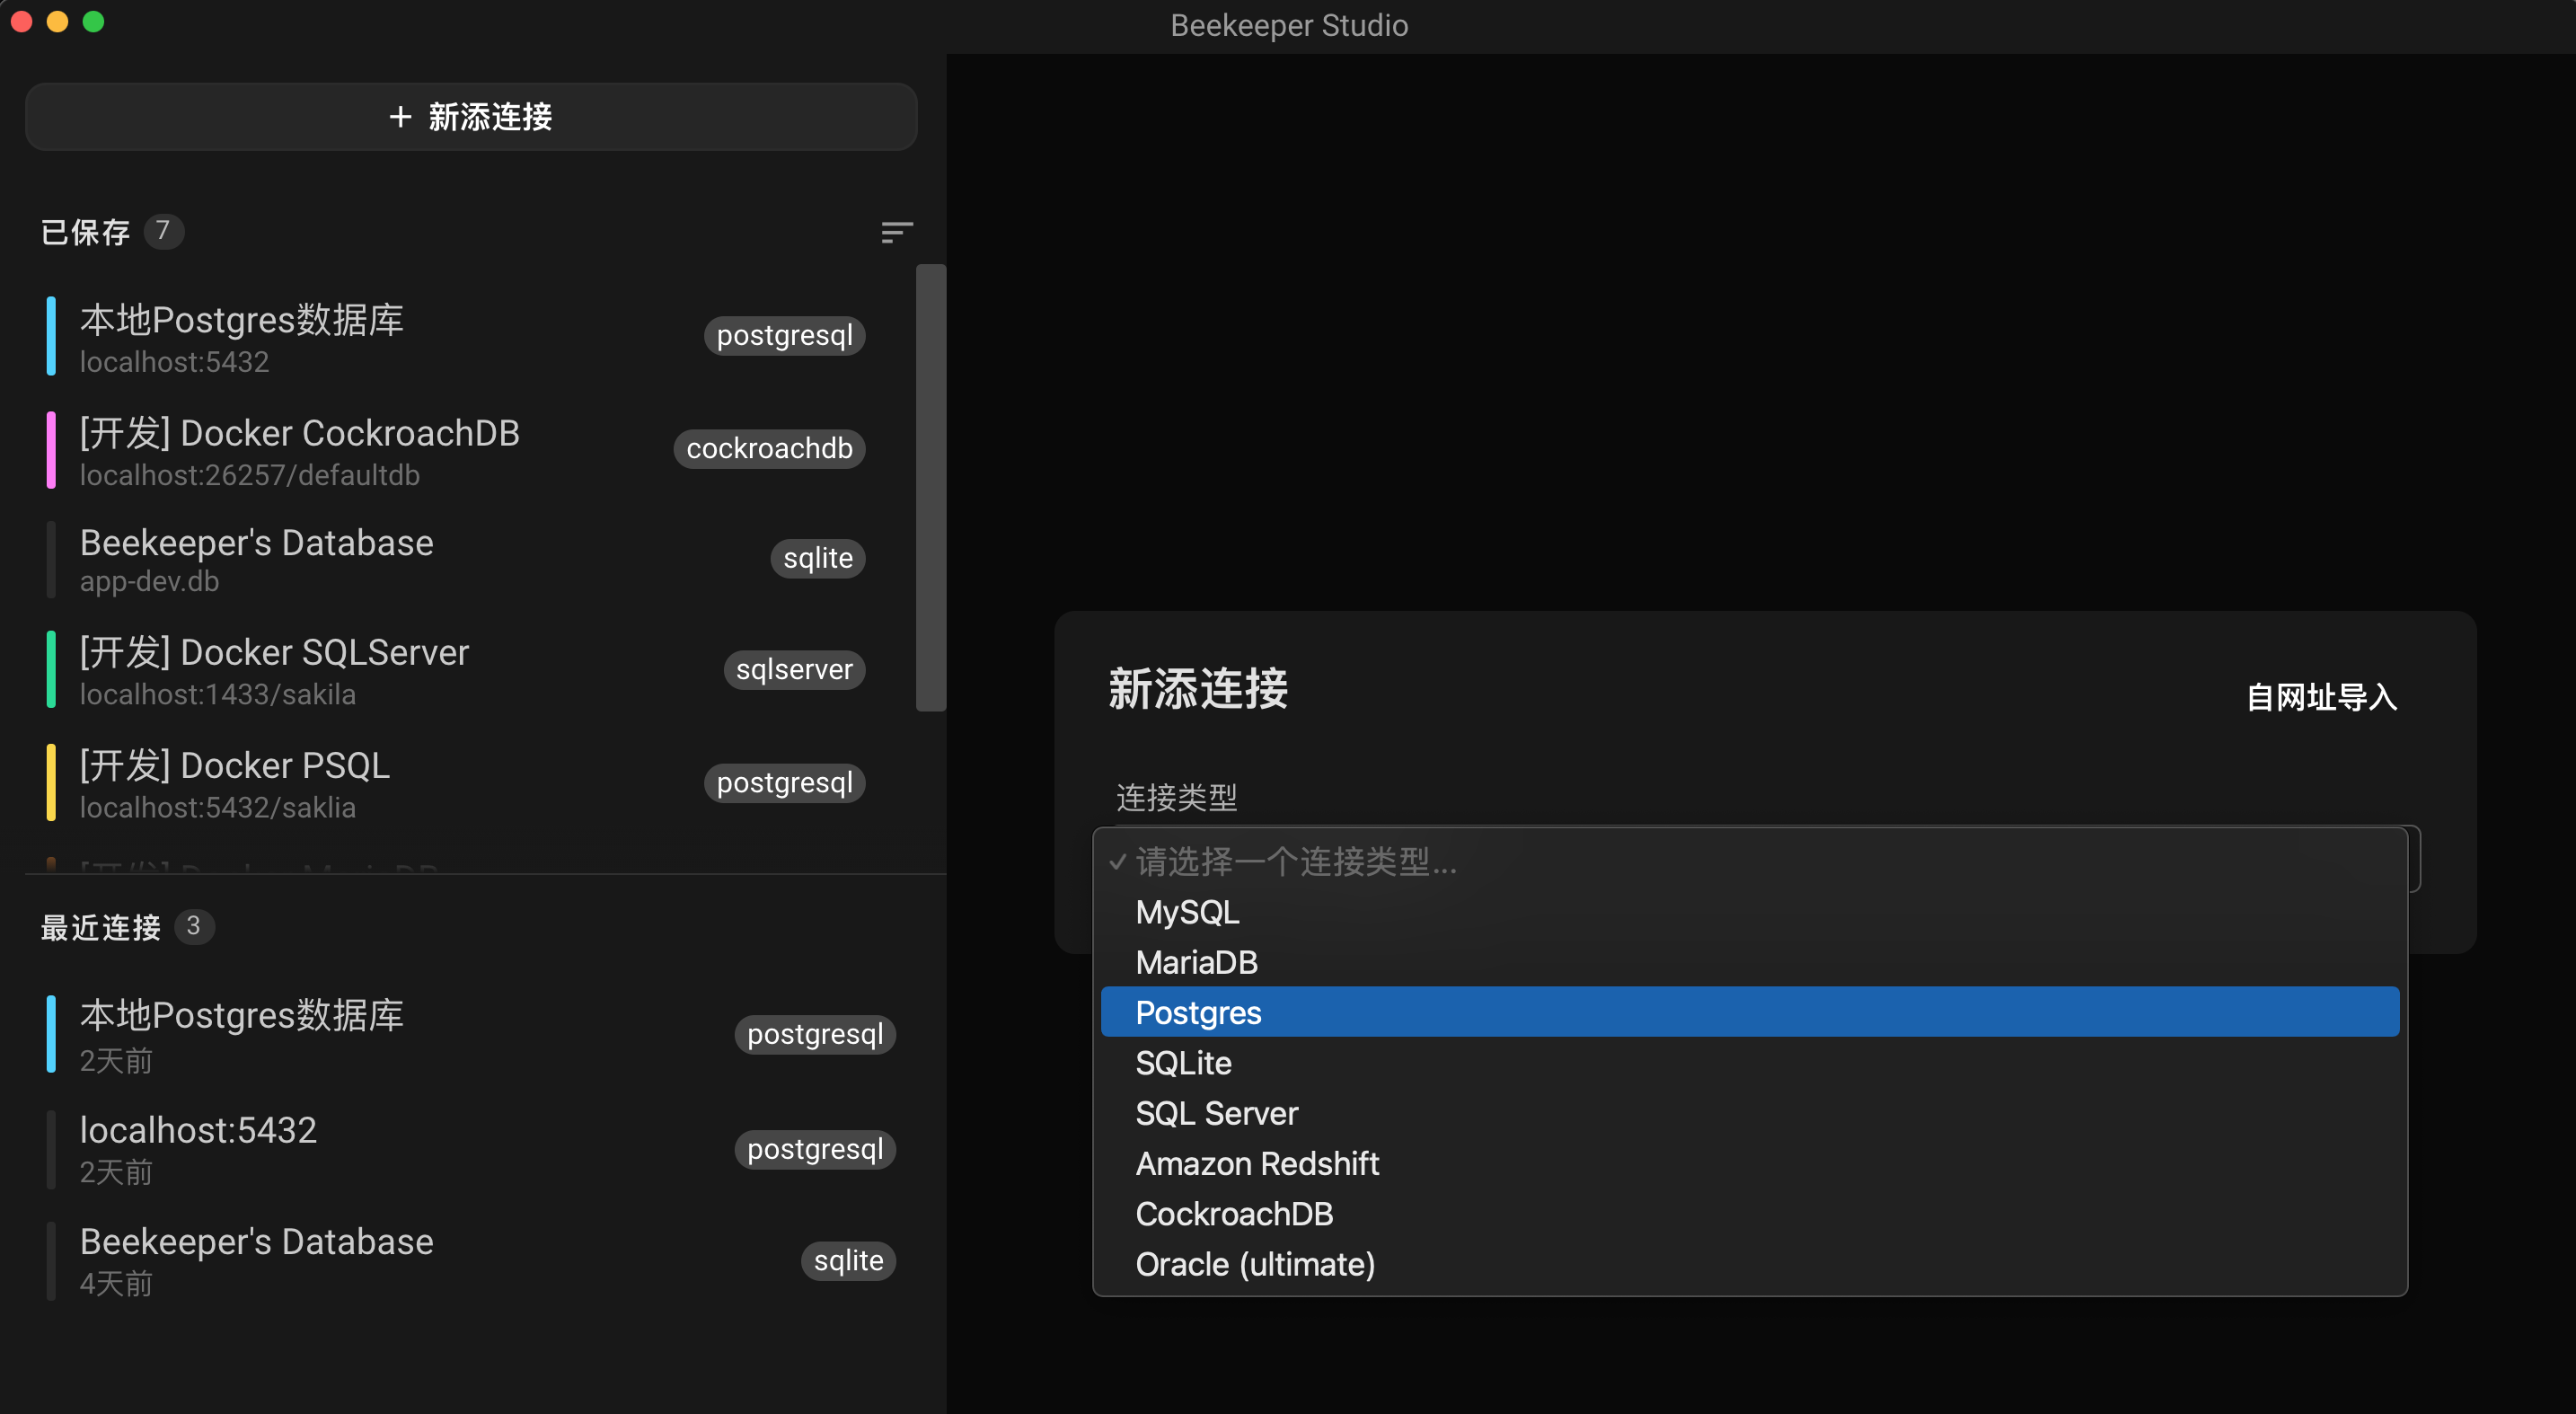Click the pink color bar of Docker CockroachDB
The image size is (2576, 1414).
[x=51, y=449]
